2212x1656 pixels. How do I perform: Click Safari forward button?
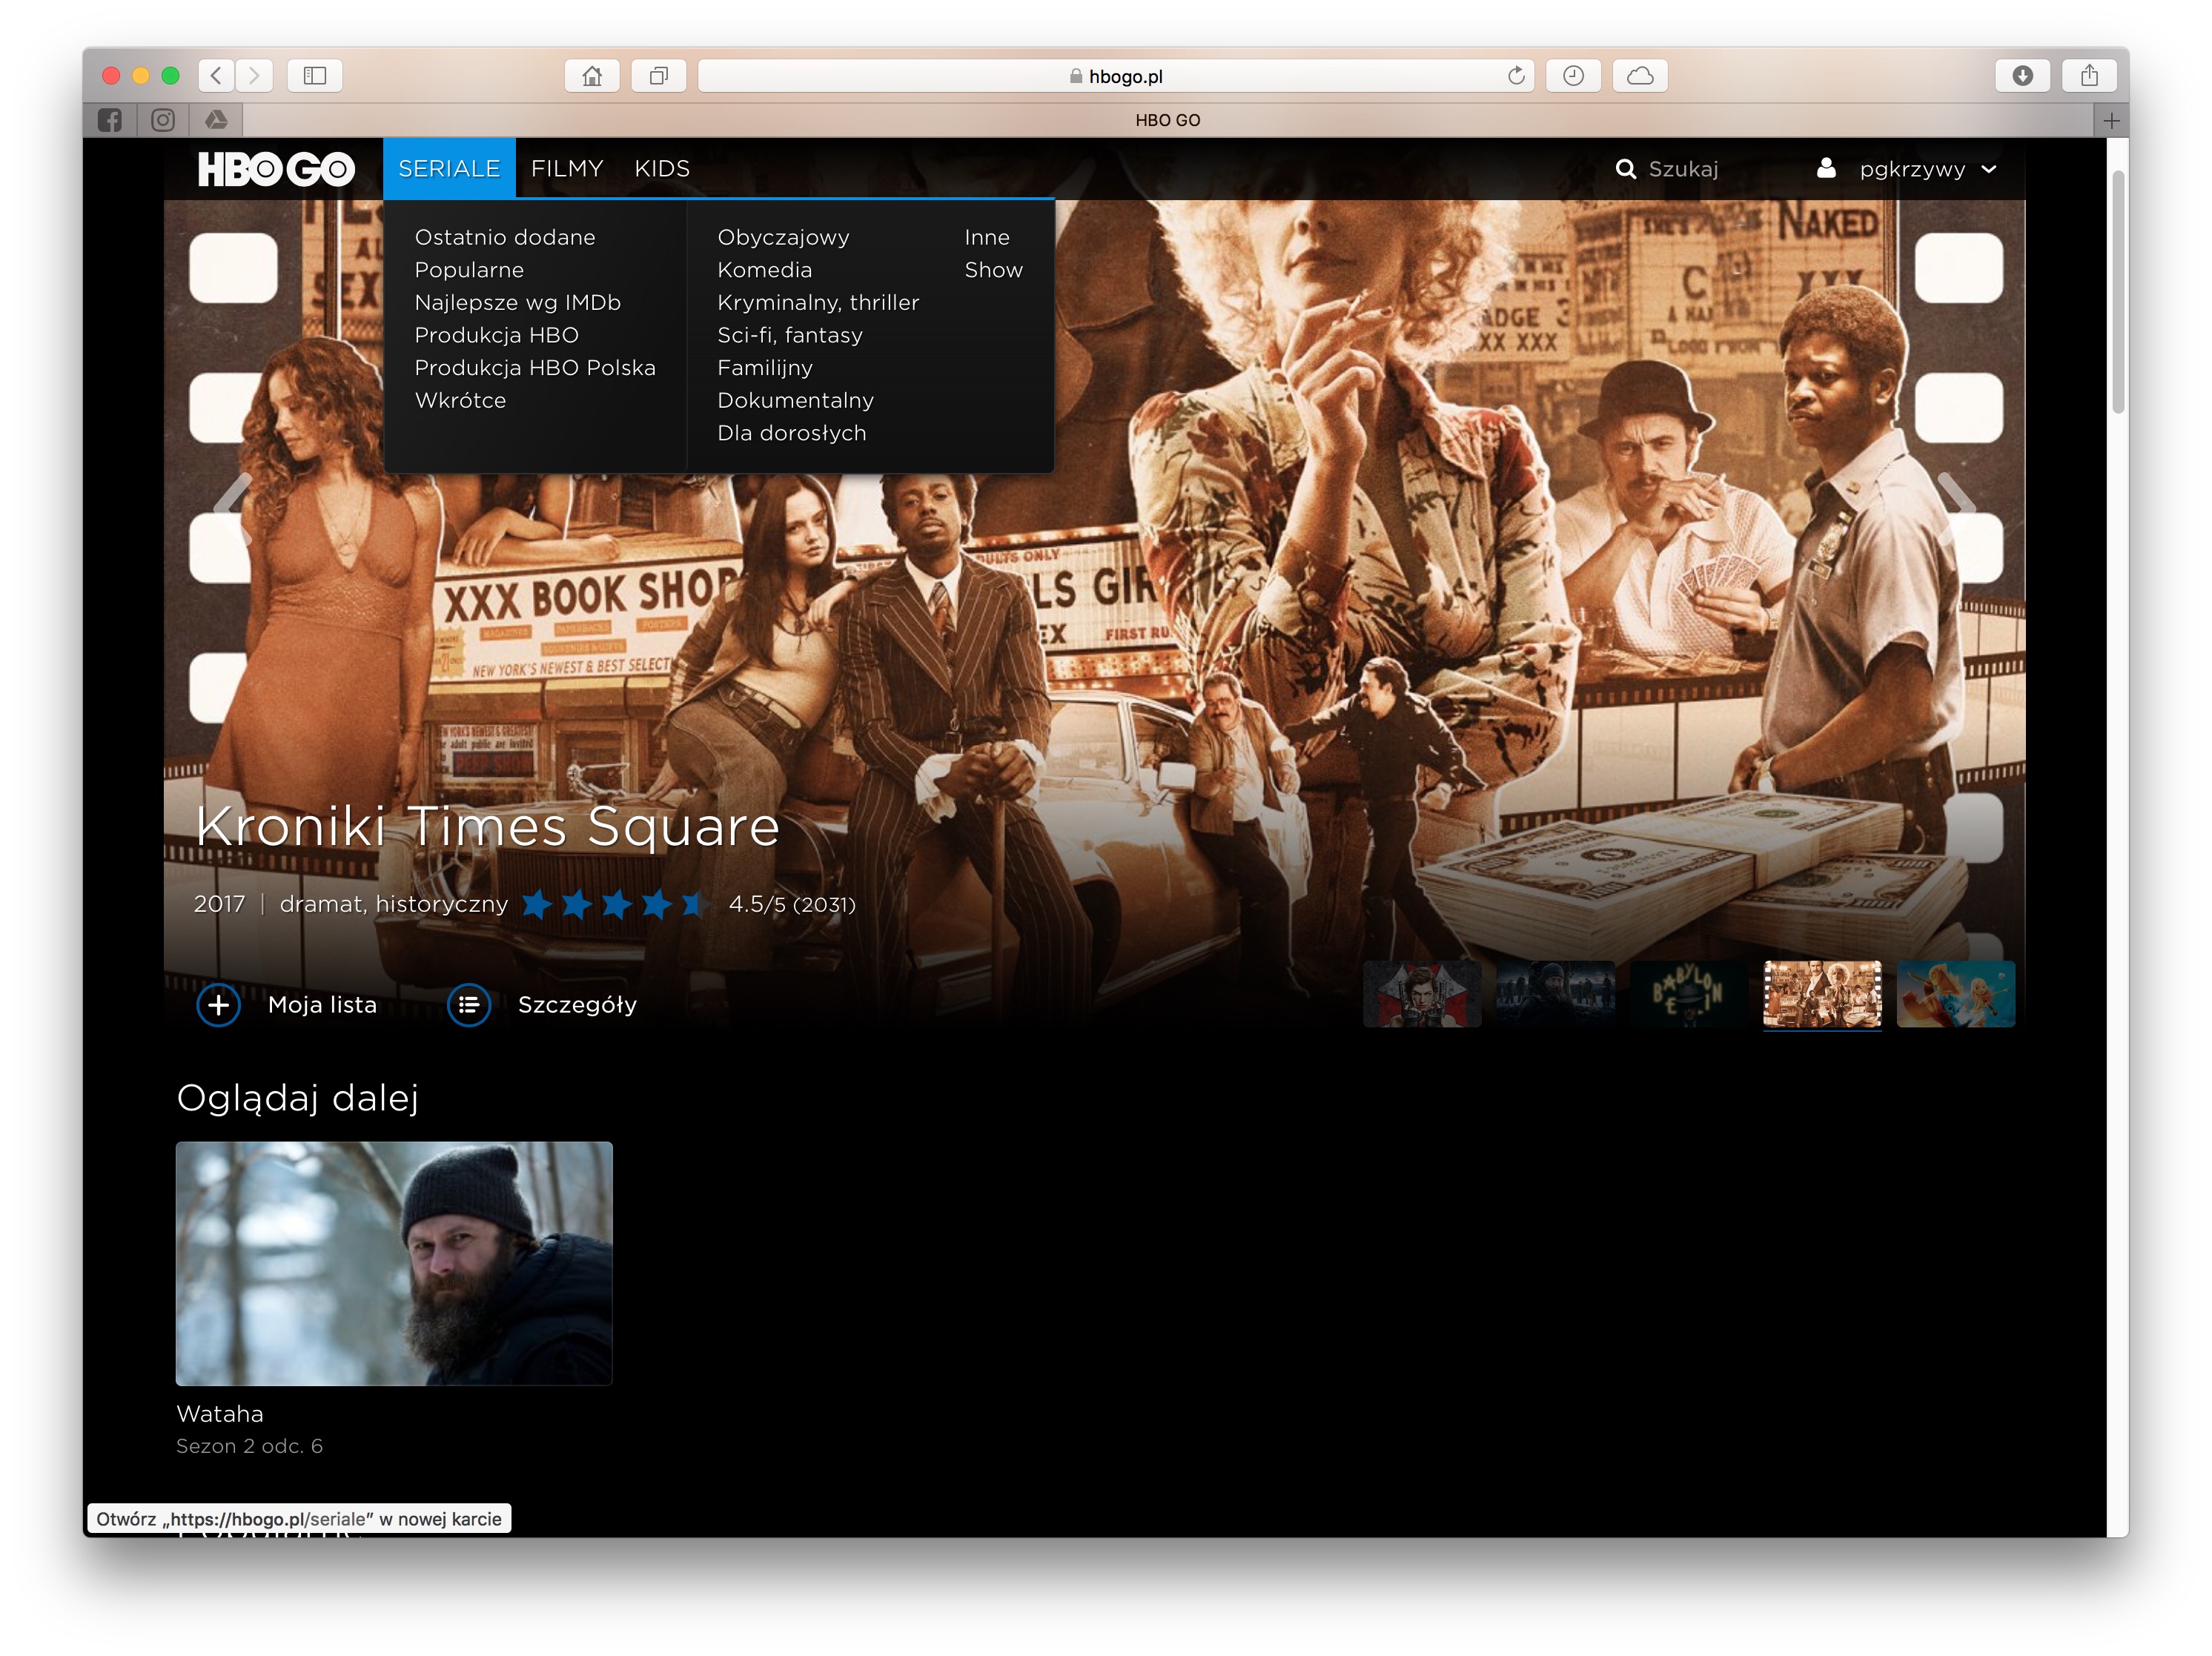(254, 76)
